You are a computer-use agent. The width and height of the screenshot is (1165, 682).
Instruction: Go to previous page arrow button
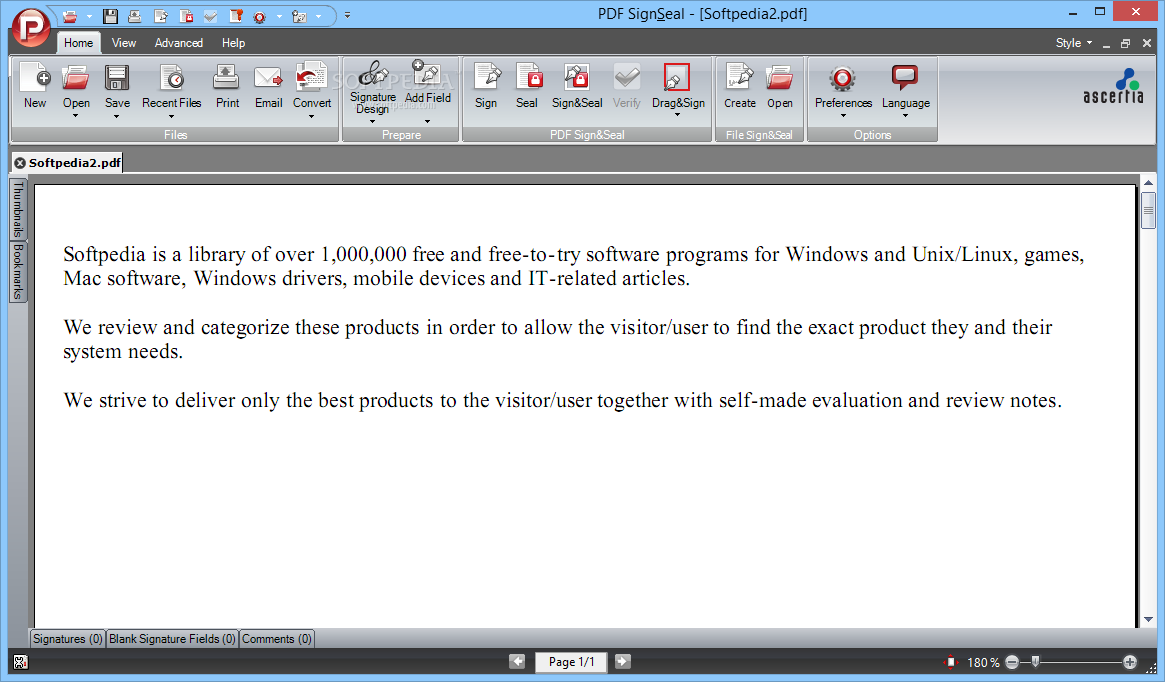coord(517,661)
